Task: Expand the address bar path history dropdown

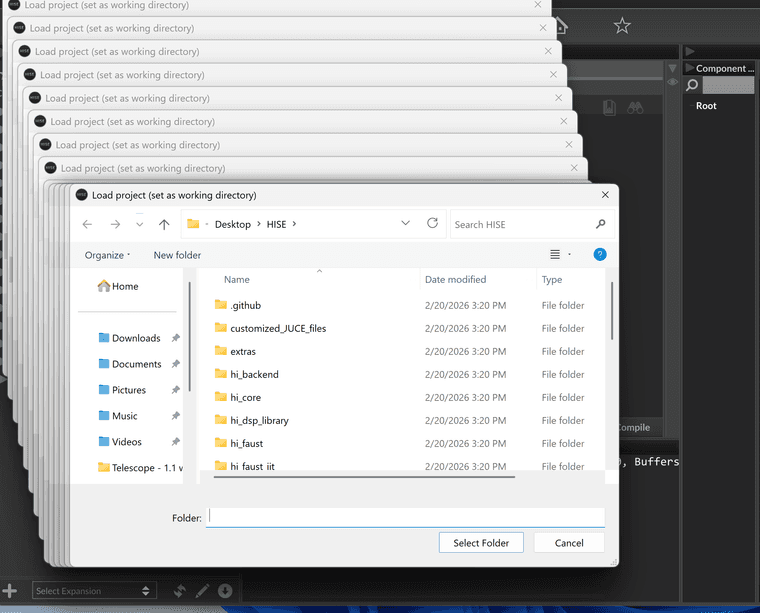Action: tap(405, 224)
